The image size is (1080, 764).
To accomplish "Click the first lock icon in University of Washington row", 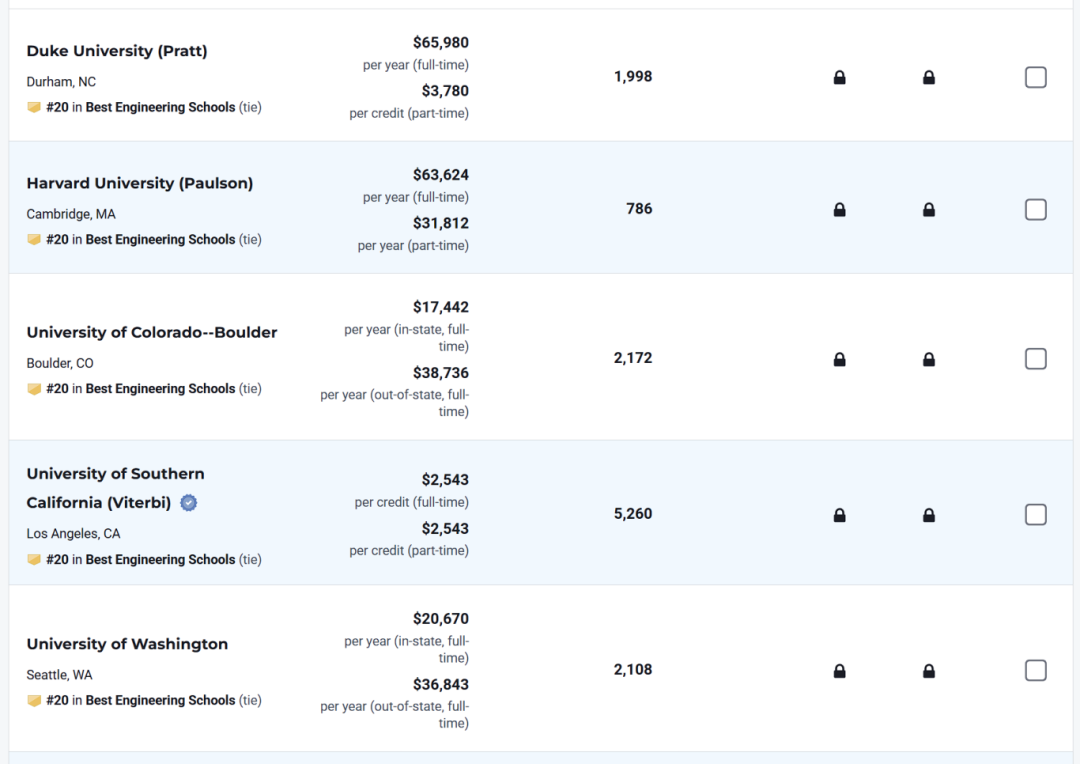I will (839, 671).
